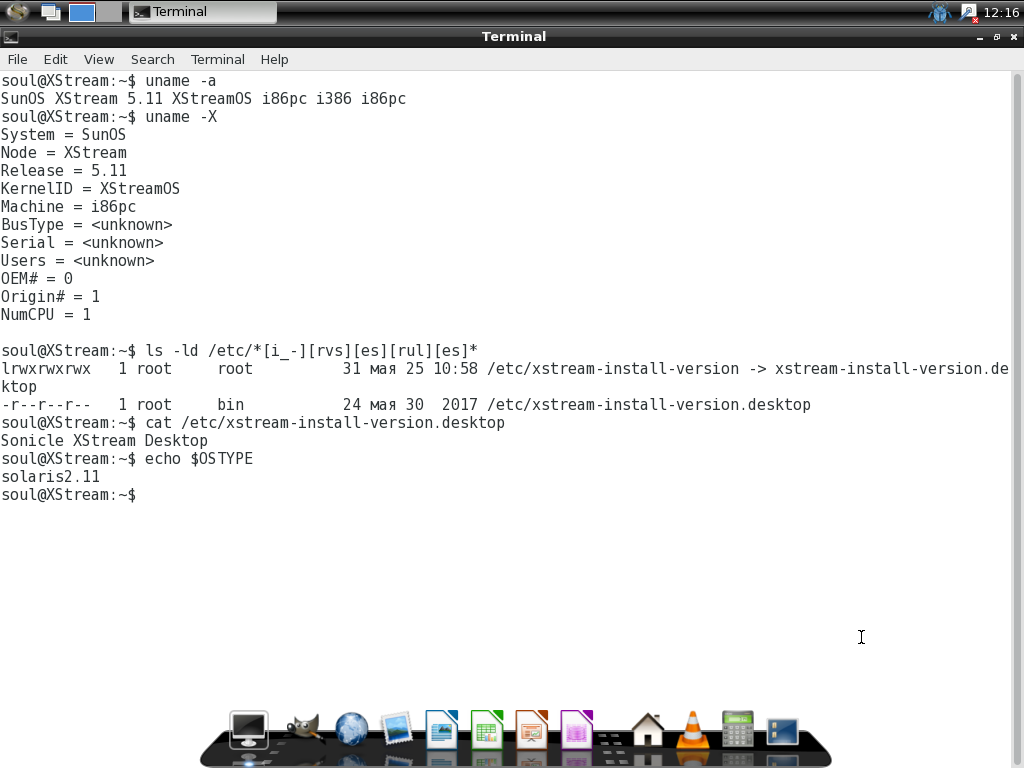Launch LibreOffice Calc from dock
The image size is (1024, 768).
[487, 729]
